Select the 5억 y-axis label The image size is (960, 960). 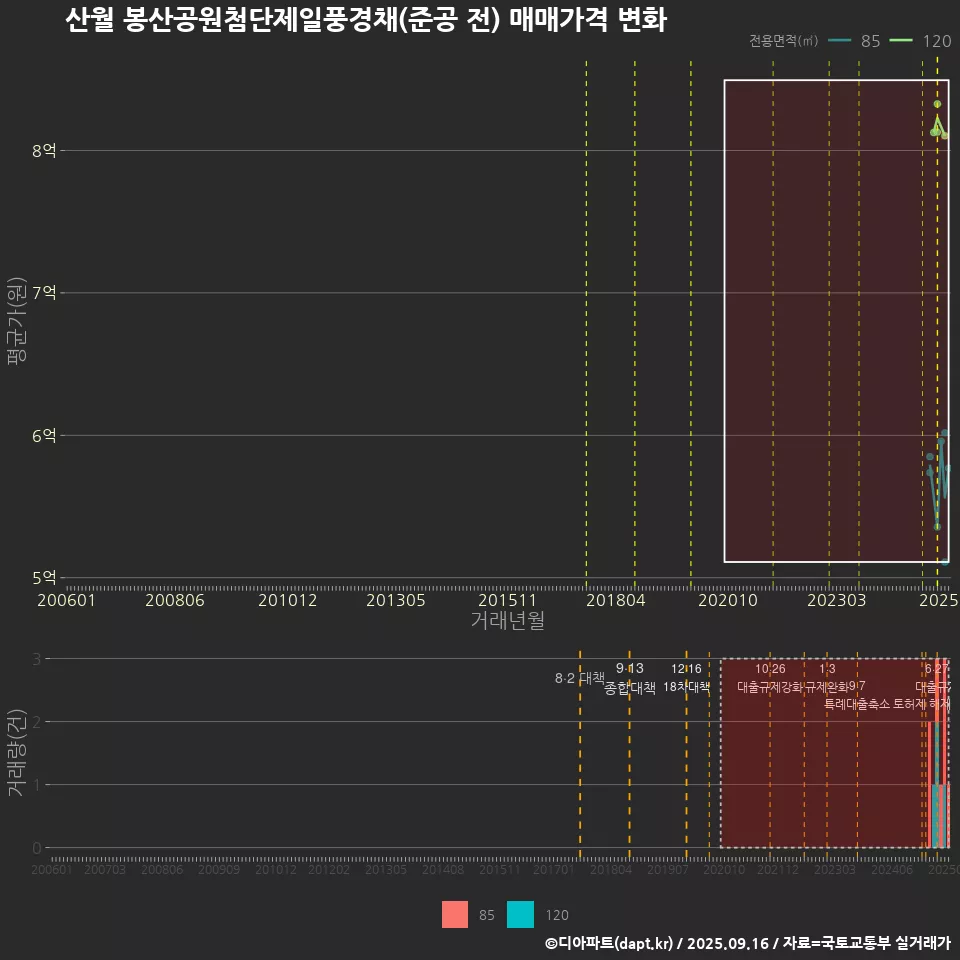coord(44,577)
